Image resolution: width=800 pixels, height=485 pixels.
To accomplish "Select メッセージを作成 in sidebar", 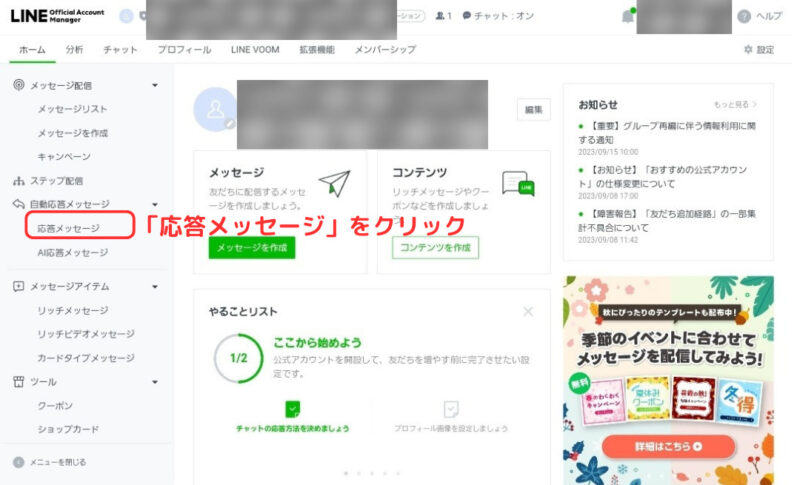I will (x=72, y=133).
